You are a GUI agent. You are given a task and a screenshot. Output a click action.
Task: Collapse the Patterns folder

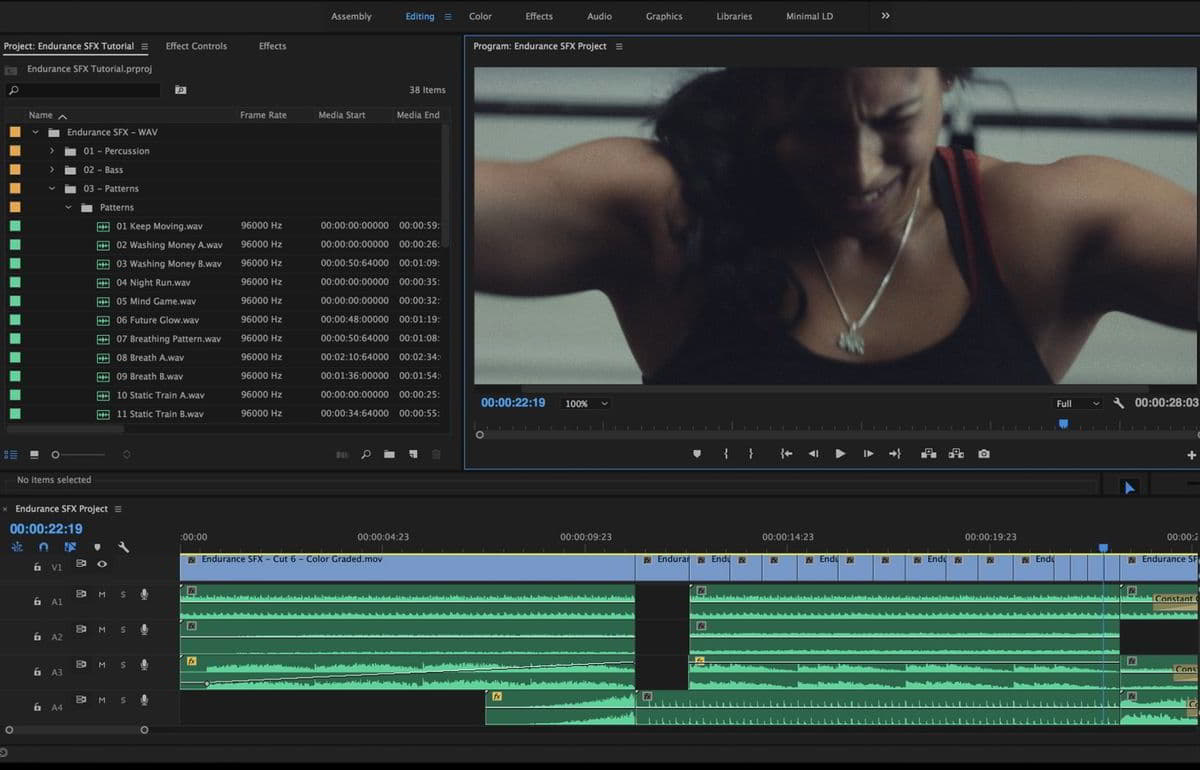point(68,207)
